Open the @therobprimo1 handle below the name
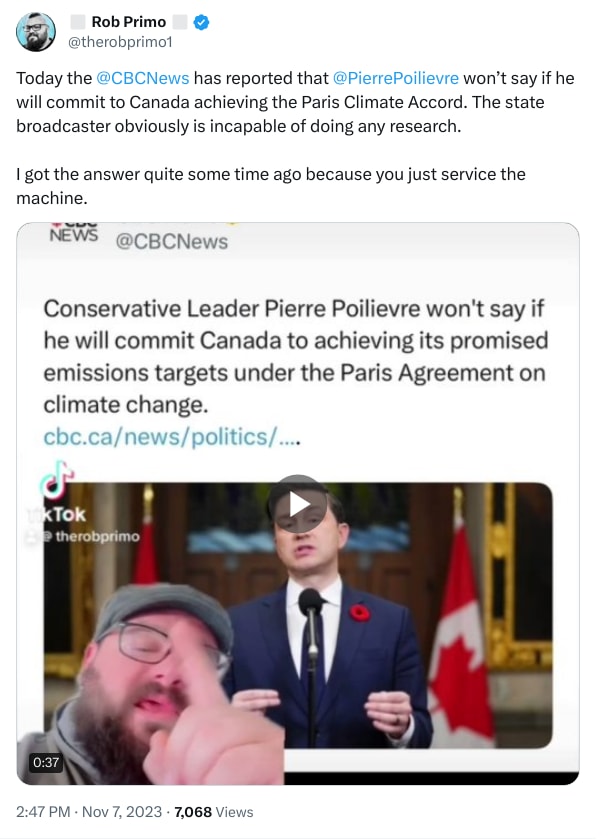This screenshot has height=839, width=611. 119,42
